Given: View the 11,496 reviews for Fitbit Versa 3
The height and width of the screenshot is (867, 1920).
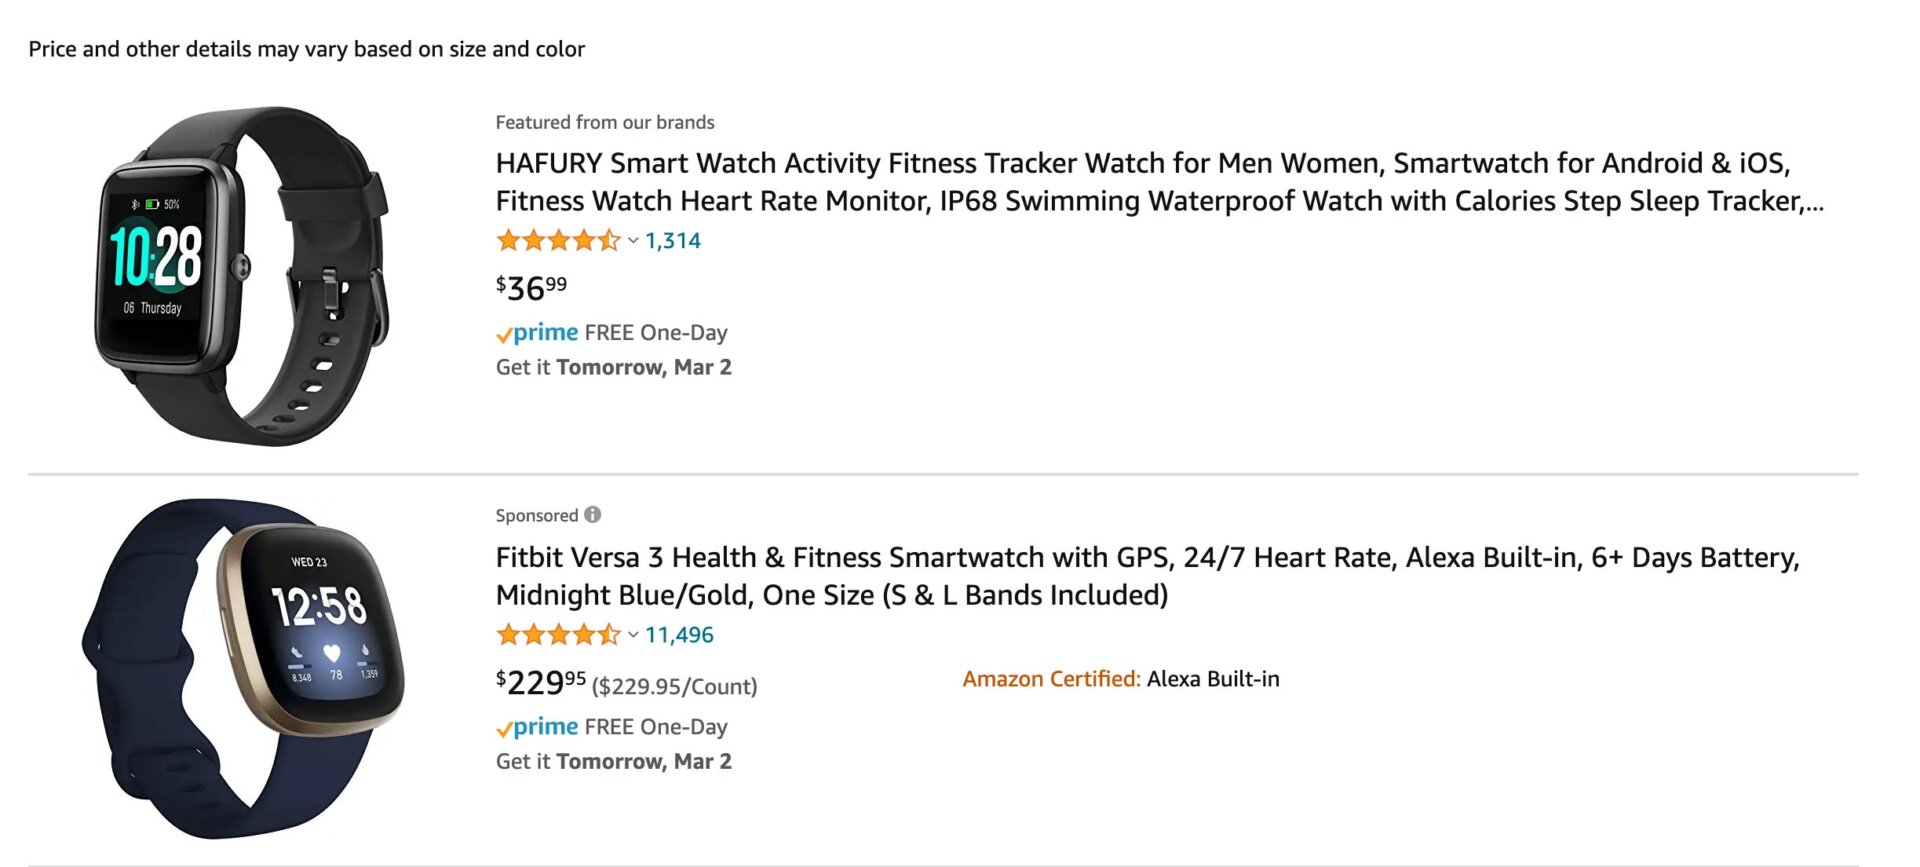Looking at the screenshot, I should coord(679,635).
